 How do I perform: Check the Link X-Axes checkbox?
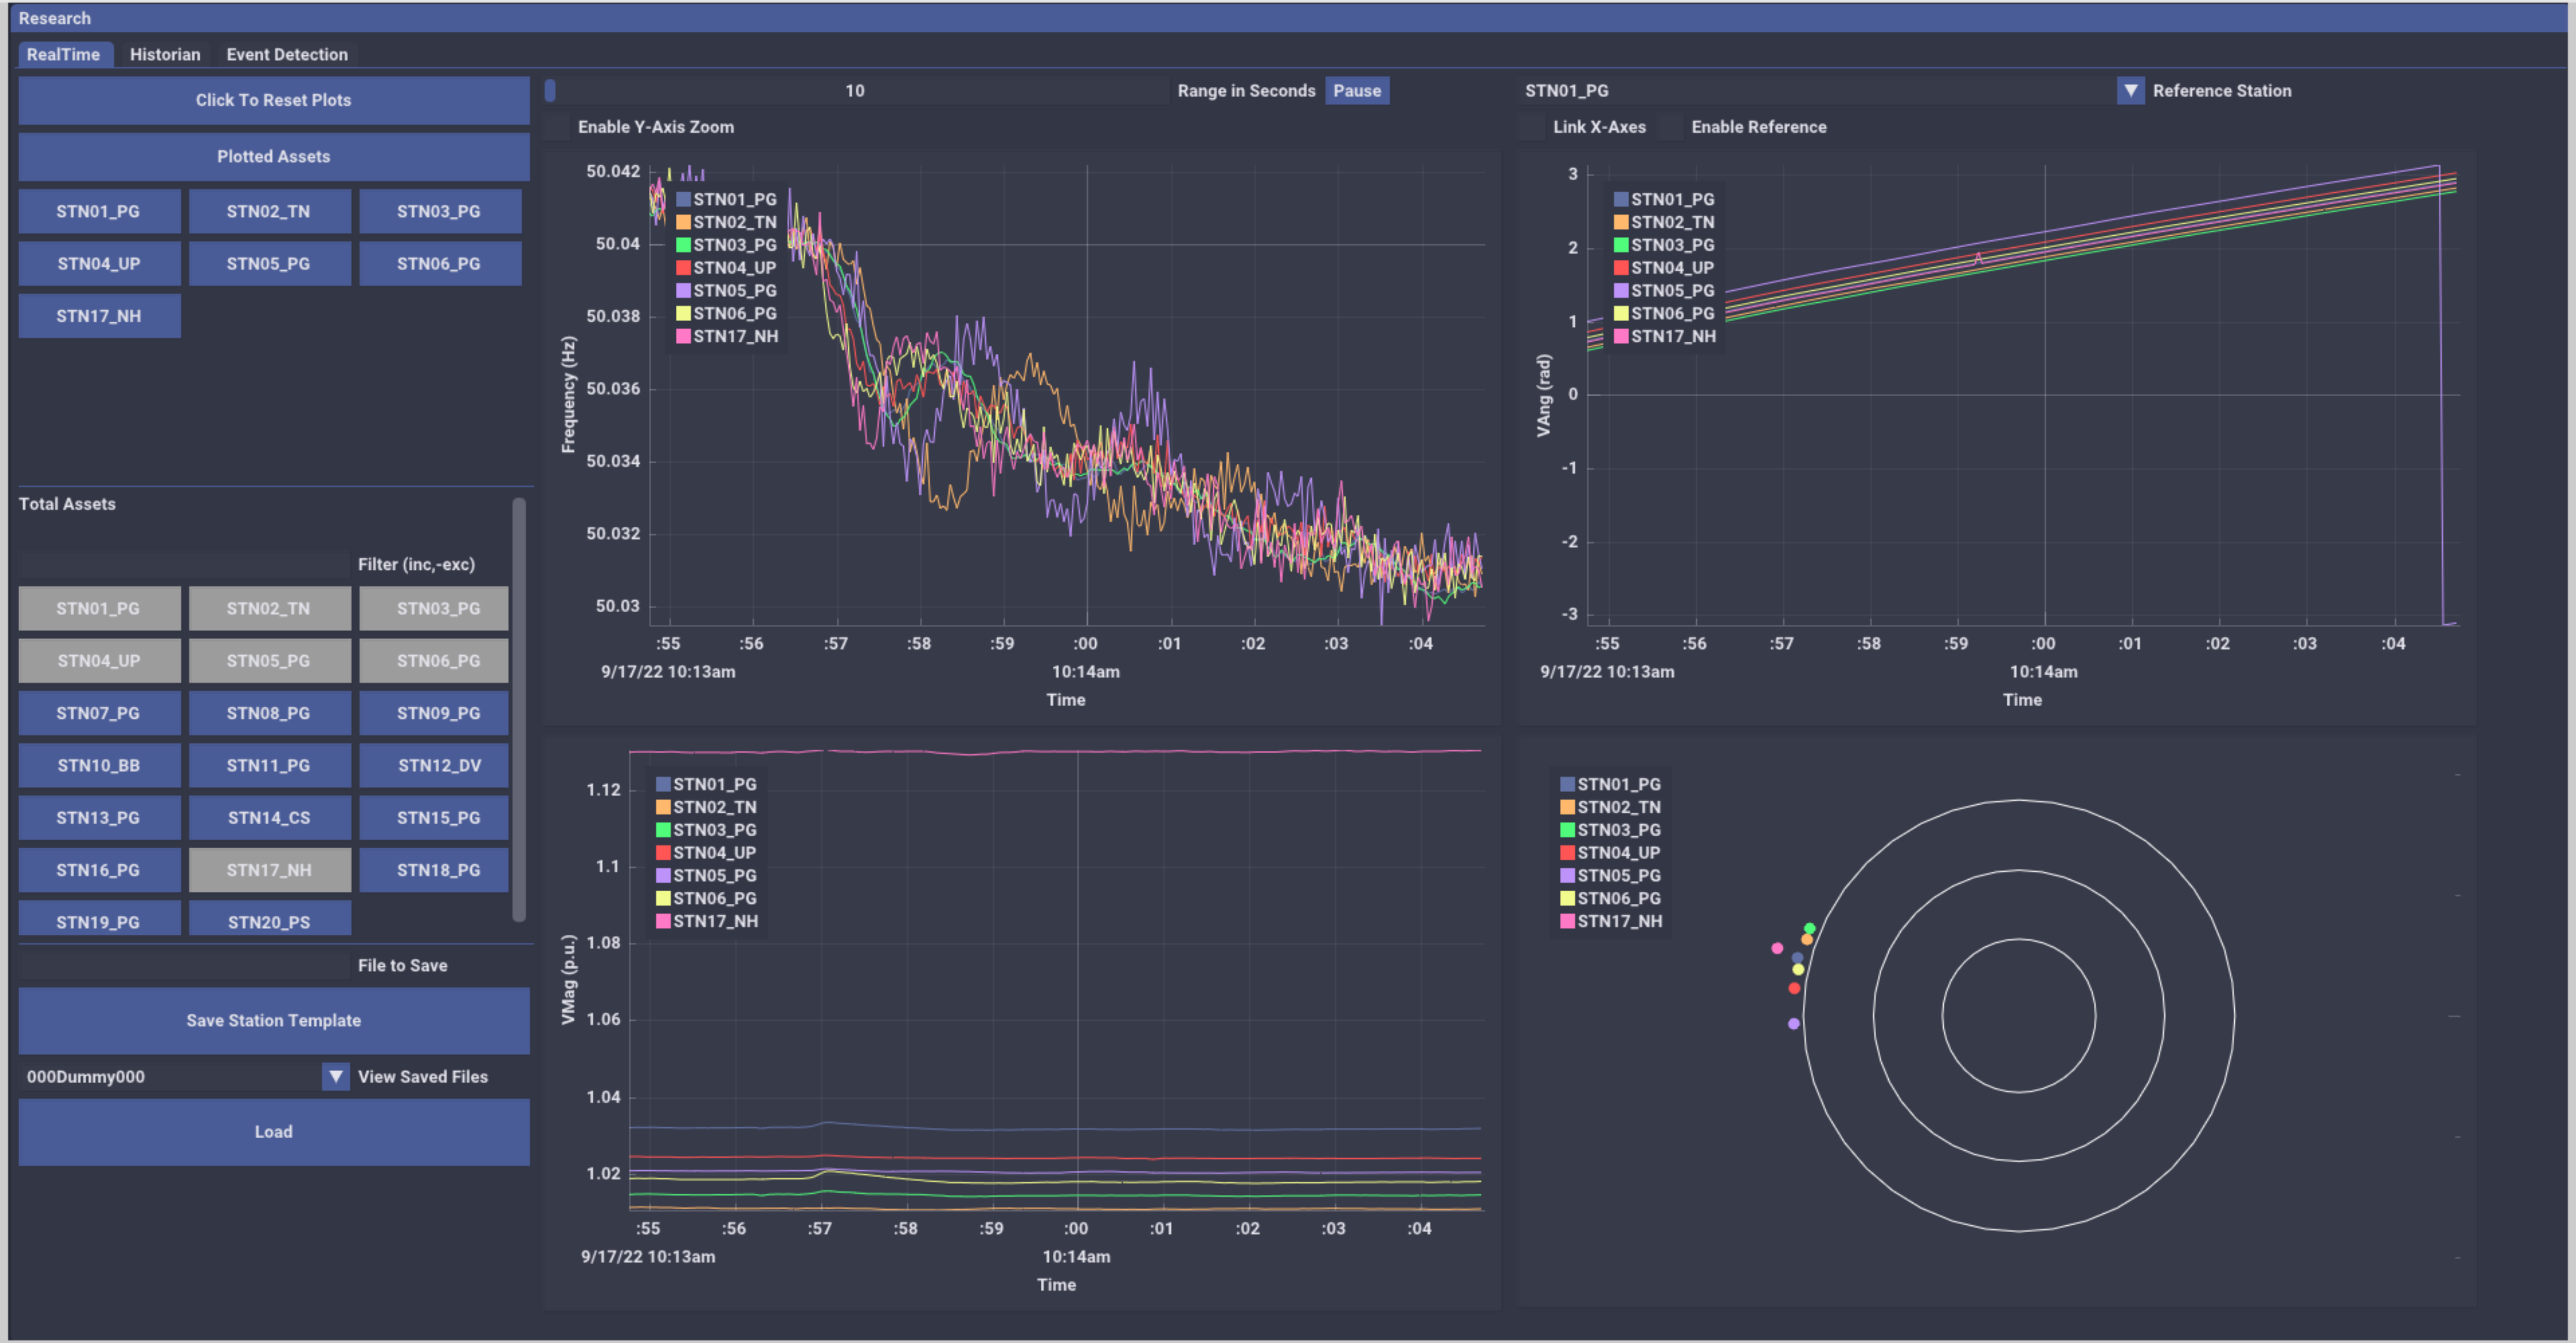[x=1531, y=127]
